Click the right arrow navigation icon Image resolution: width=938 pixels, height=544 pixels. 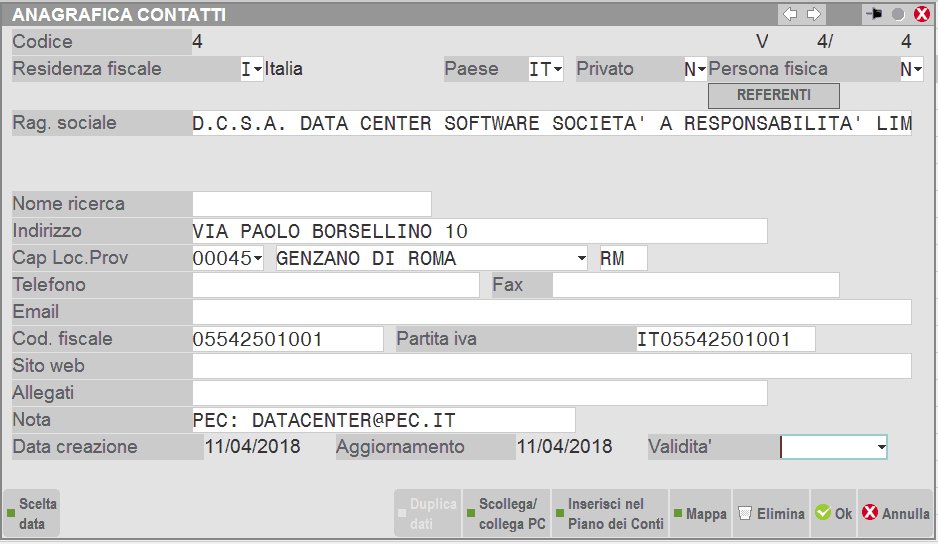(814, 14)
